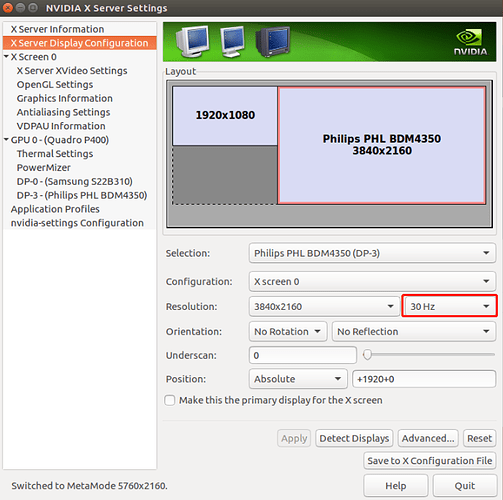Open PowerMizer page

point(44,168)
